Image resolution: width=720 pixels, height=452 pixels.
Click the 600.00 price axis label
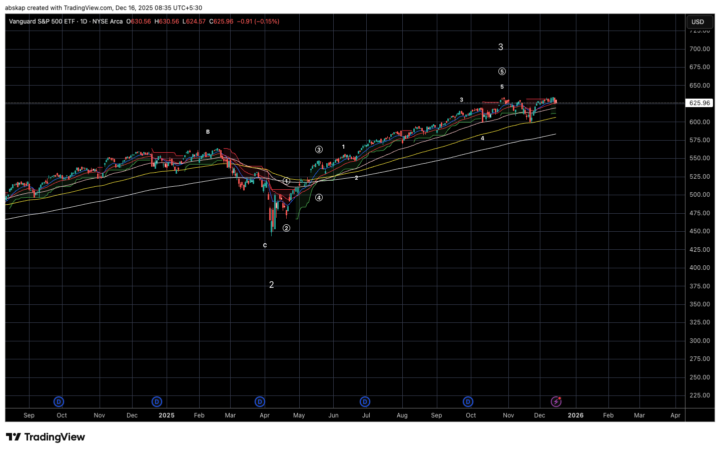700,122
